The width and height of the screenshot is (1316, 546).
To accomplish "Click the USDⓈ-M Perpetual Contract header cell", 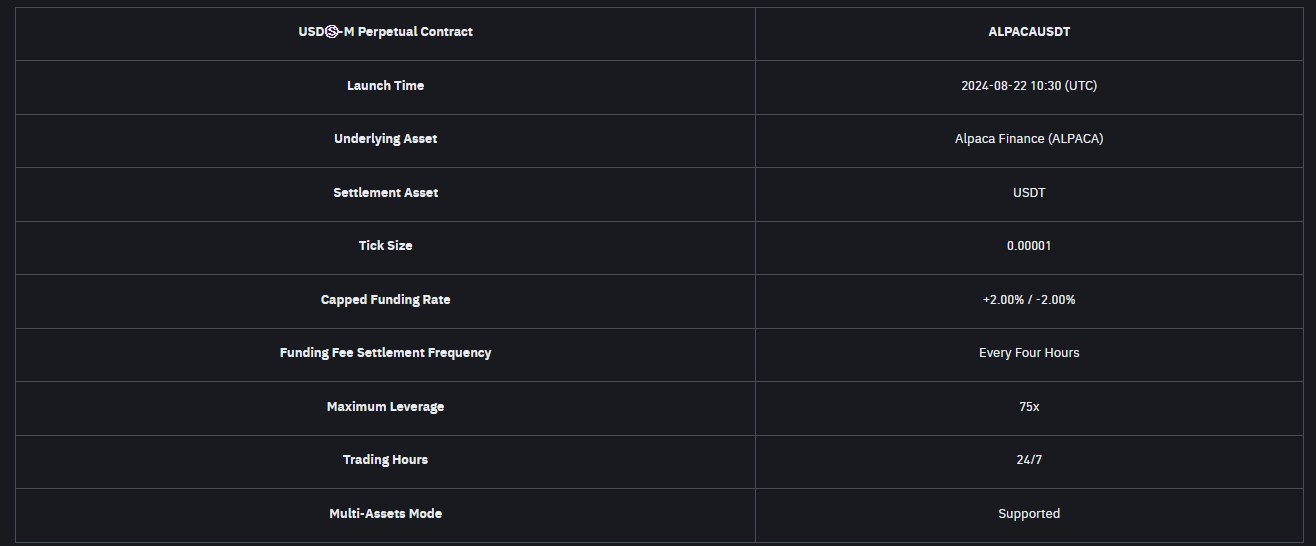I will pyautogui.click(x=385, y=32).
